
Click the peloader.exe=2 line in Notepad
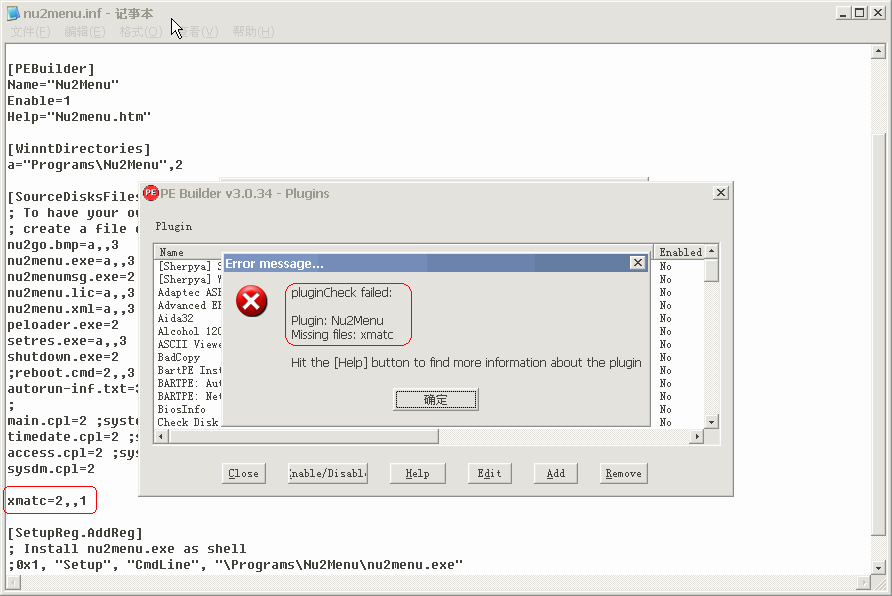click(x=63, y=325)
